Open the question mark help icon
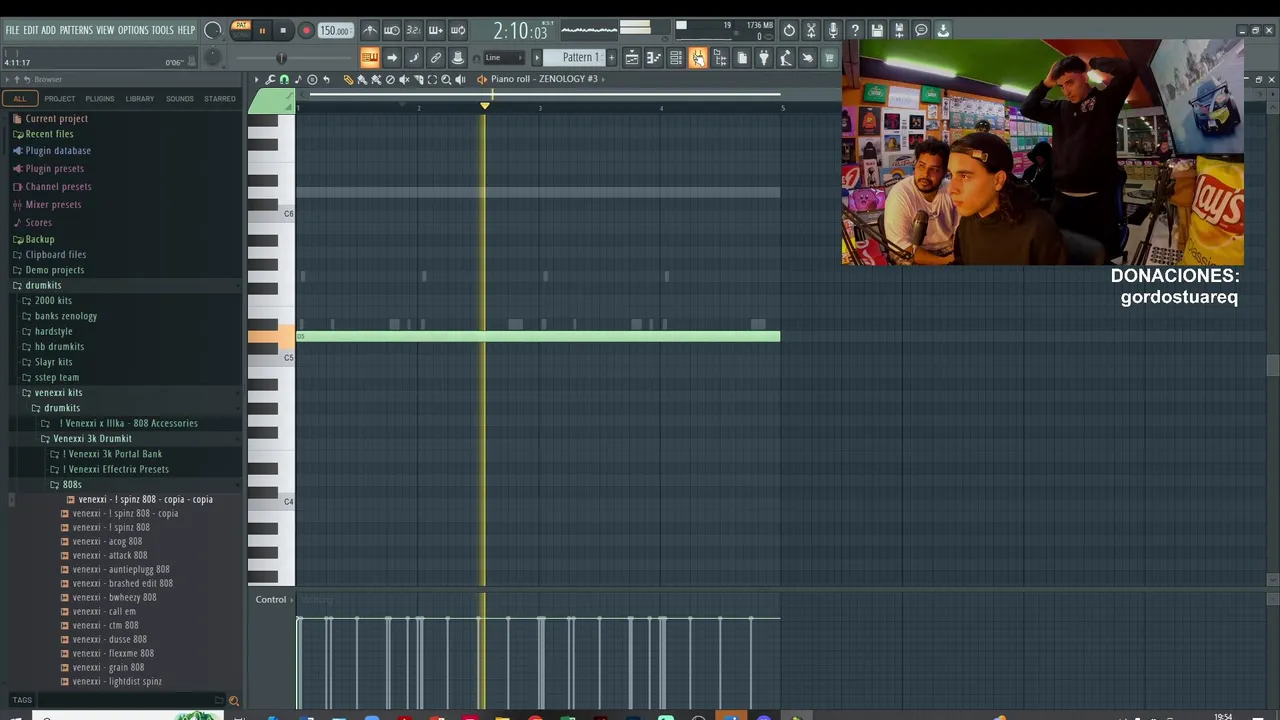Image resolution: width=1280 pixels, height=720 pixels. (x=855, y=31)
